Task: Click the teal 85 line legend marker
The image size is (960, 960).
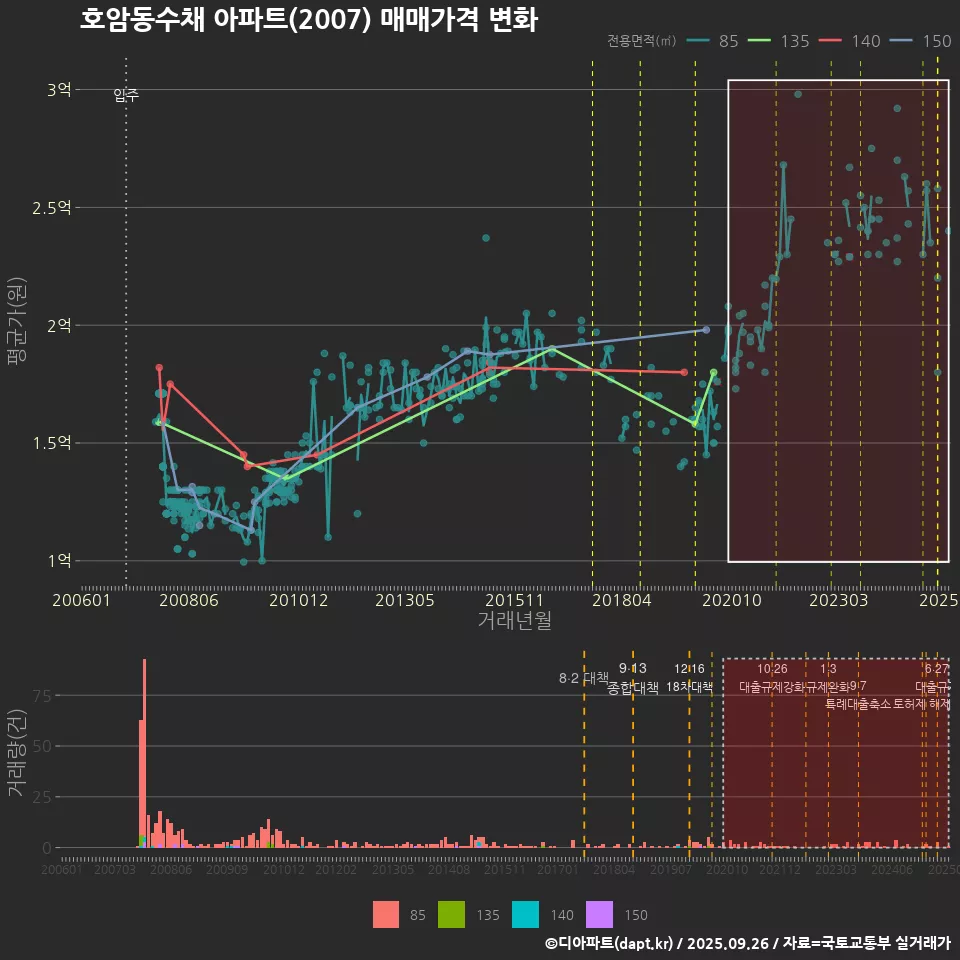Action: click(699, 41)
